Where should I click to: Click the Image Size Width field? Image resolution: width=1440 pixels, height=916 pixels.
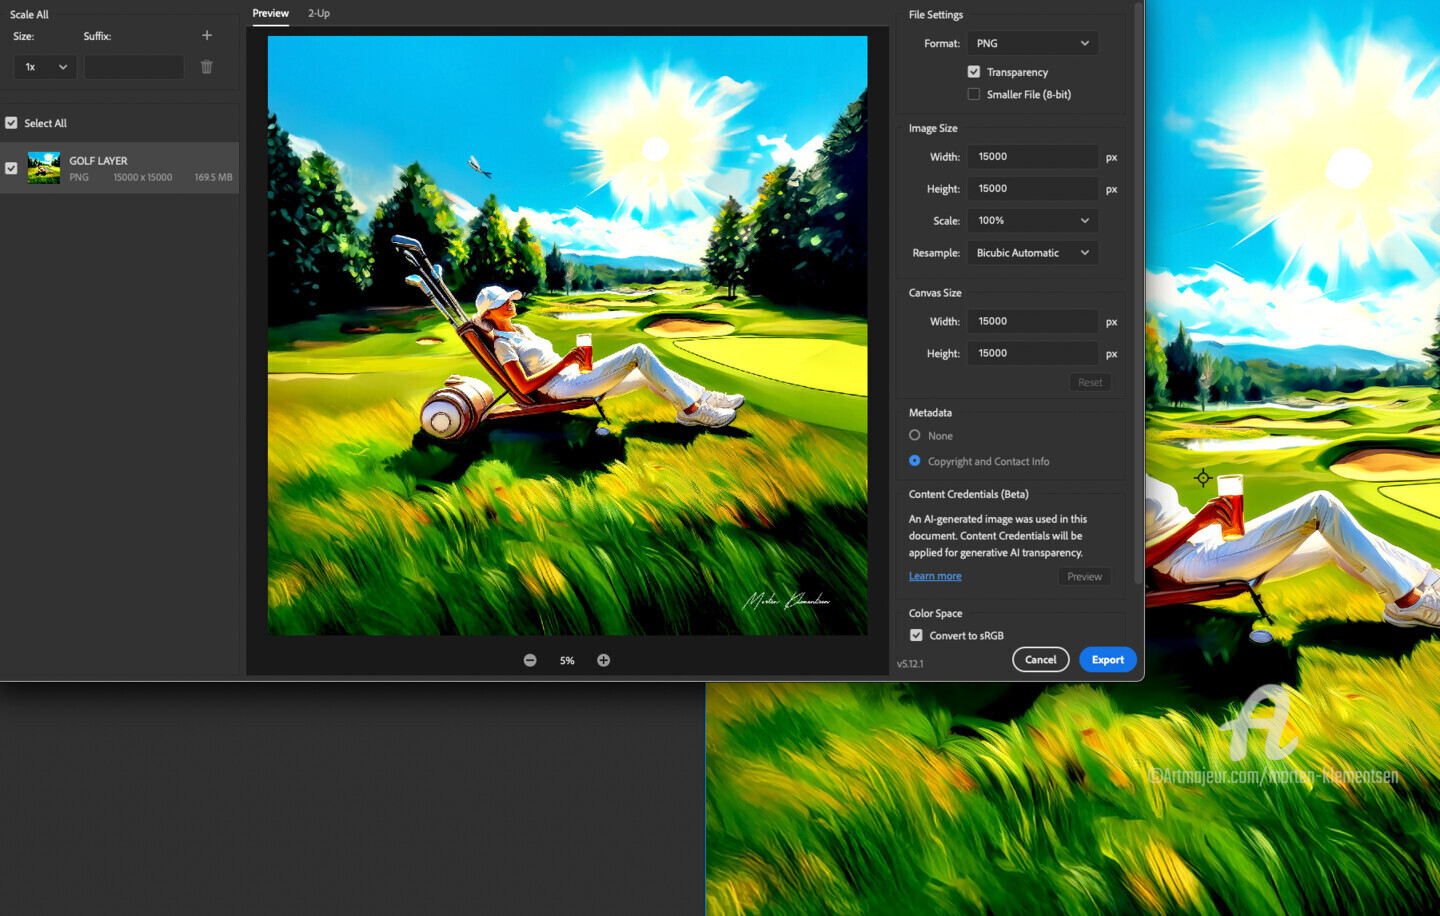[x=1032, y=157]
